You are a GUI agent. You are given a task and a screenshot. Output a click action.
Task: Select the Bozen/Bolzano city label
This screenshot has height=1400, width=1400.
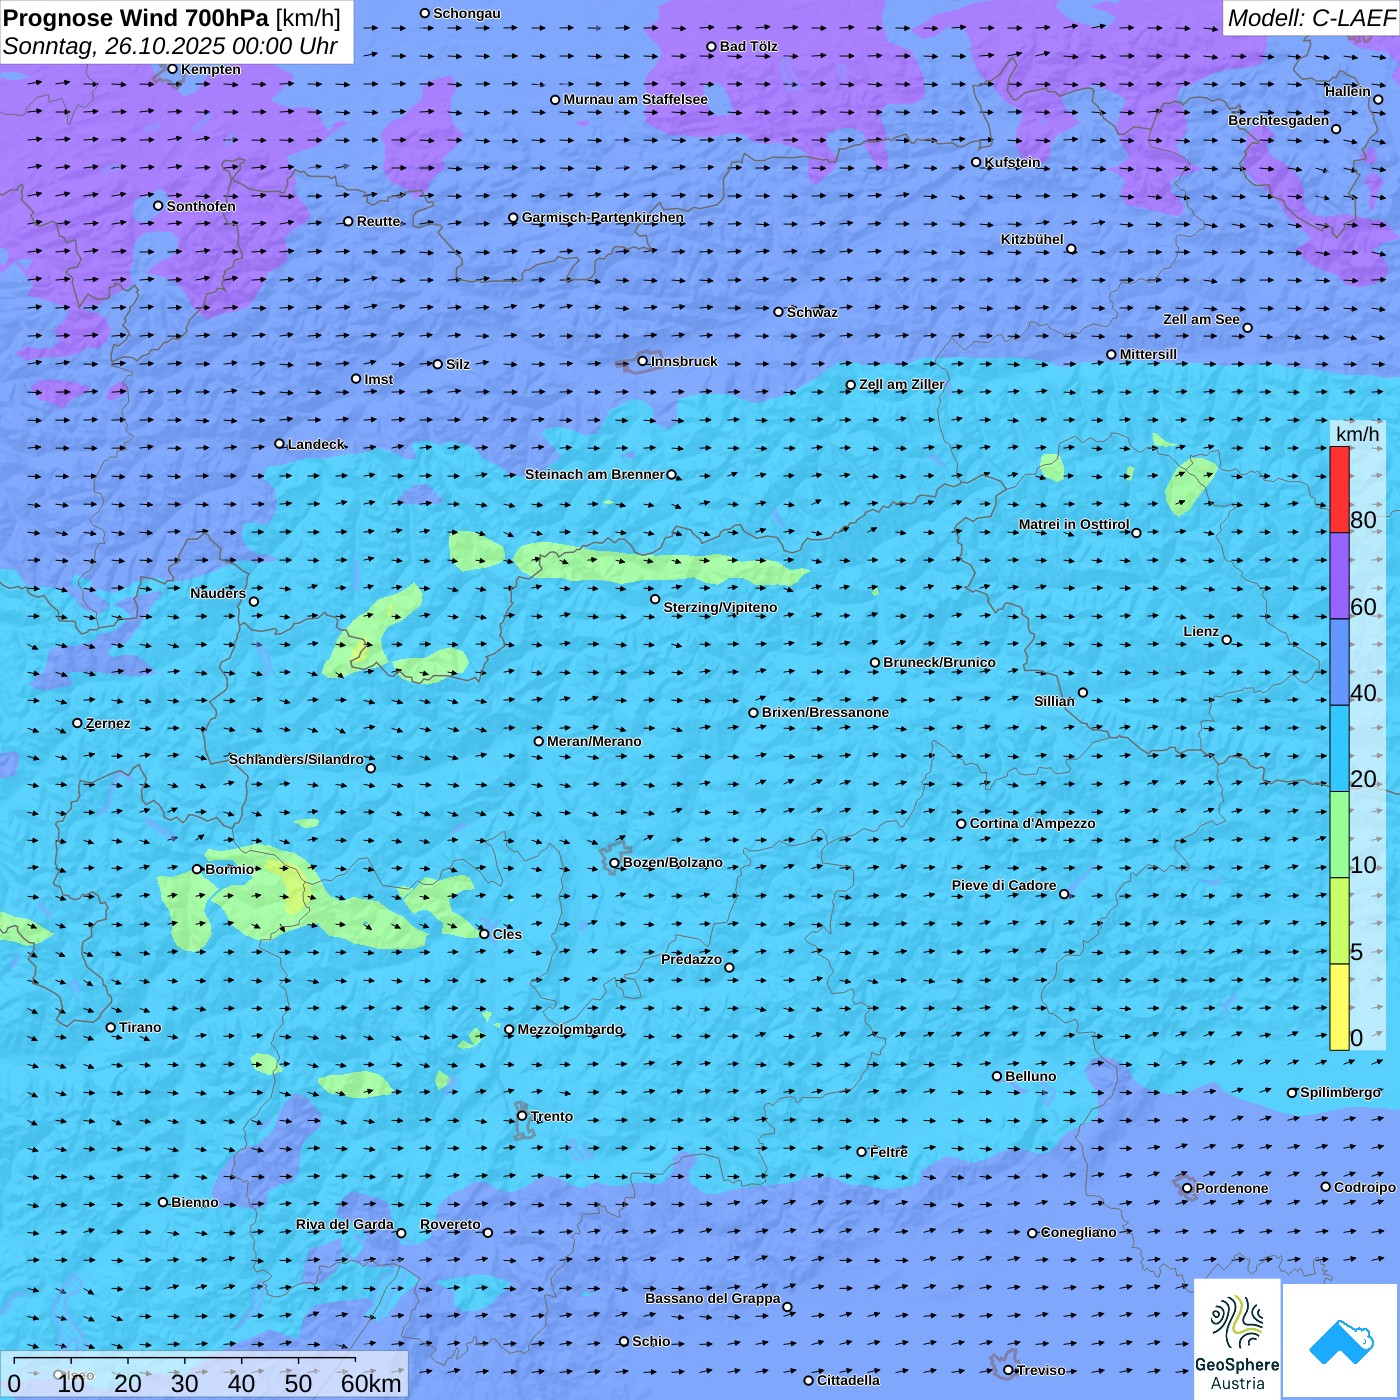[x=672, y=862]
